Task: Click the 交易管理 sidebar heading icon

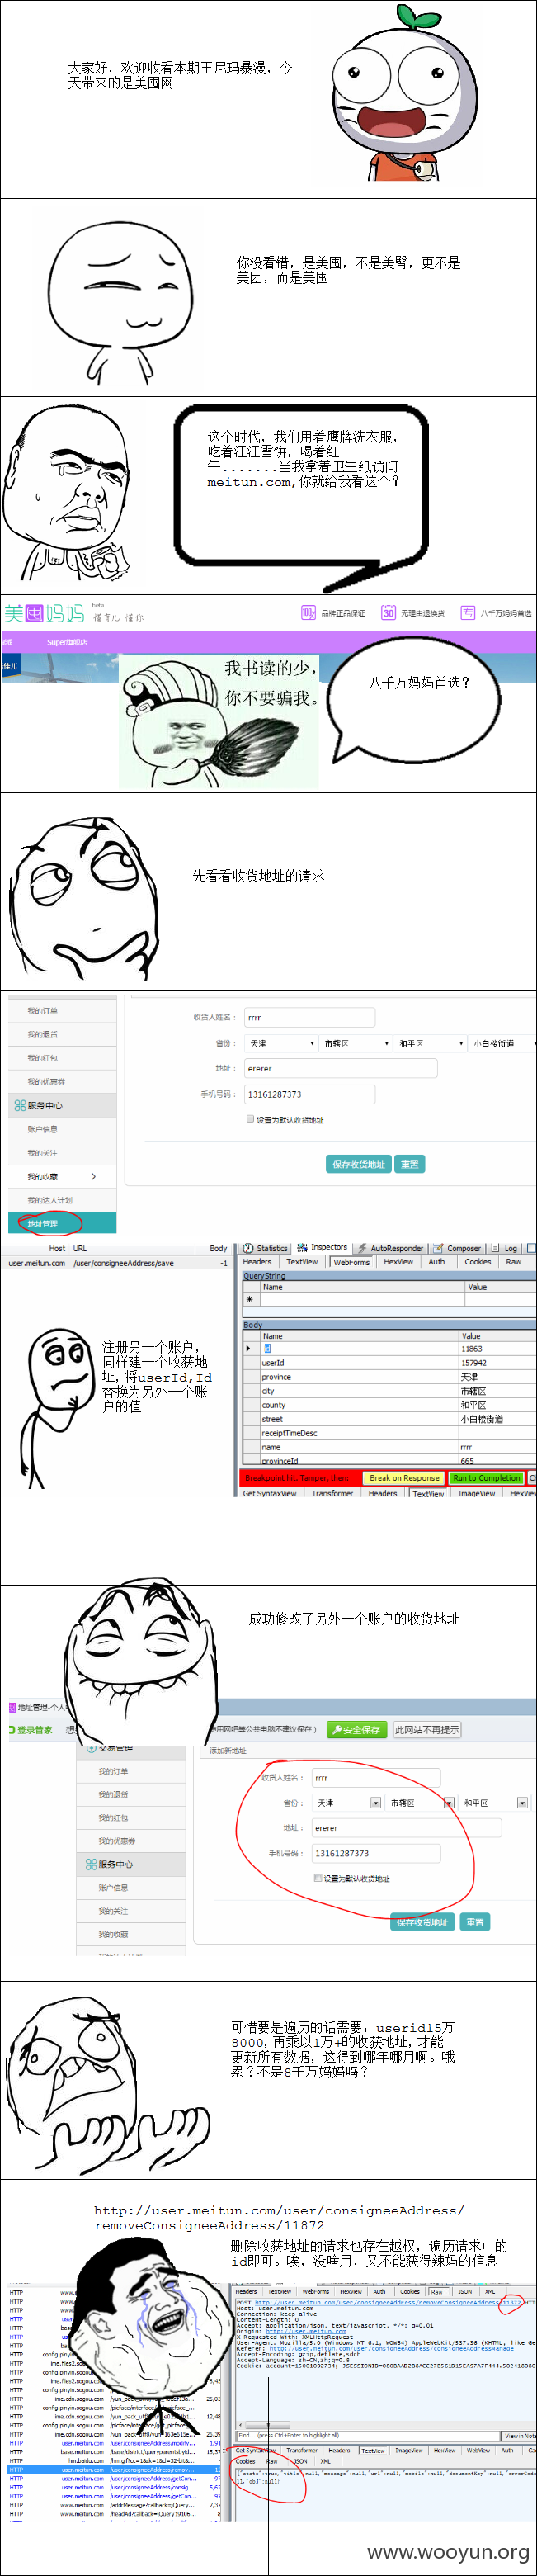Action: pyautogui.click(x=92, y=1747)
